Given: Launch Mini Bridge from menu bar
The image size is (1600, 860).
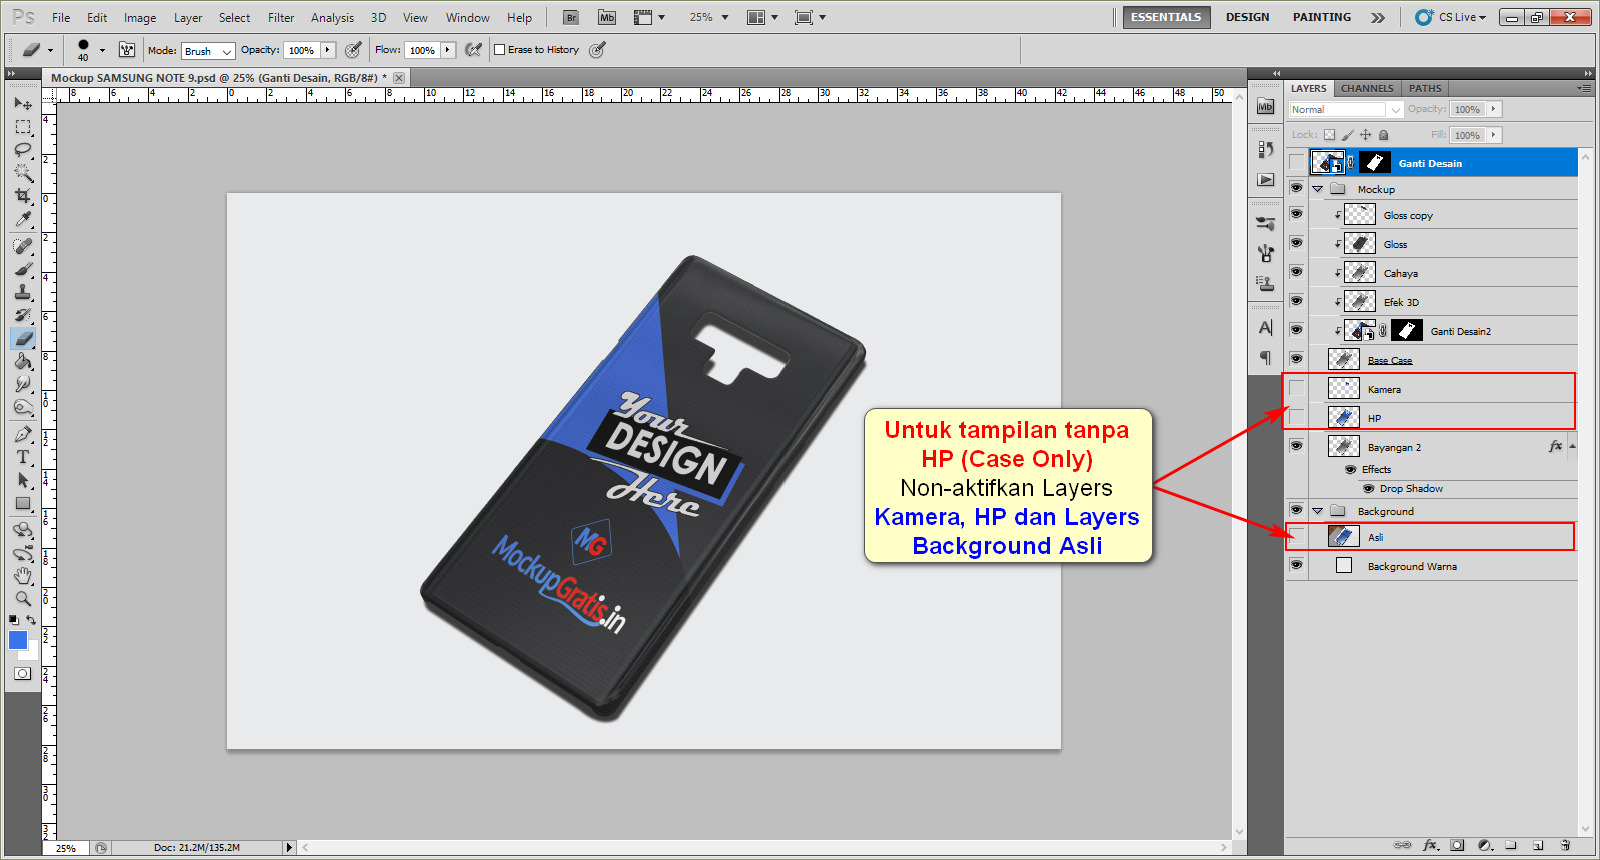Looking at the screenshot, I should [x=607, y=17].
